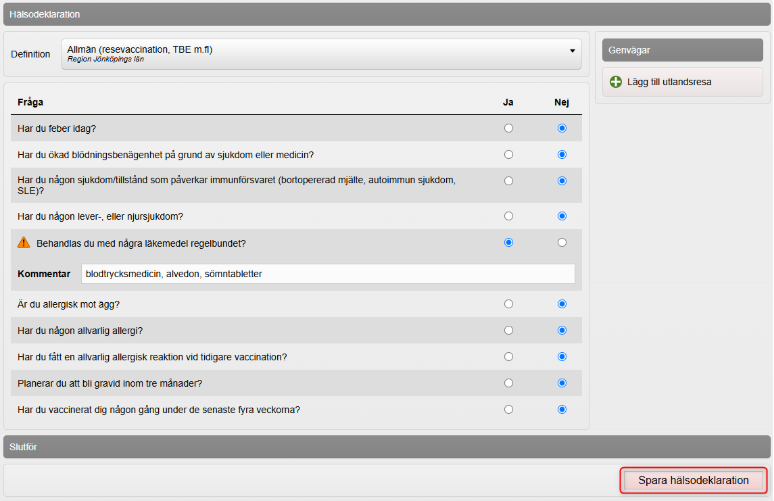Click the Definition dropdown arrow

point(573,50)
